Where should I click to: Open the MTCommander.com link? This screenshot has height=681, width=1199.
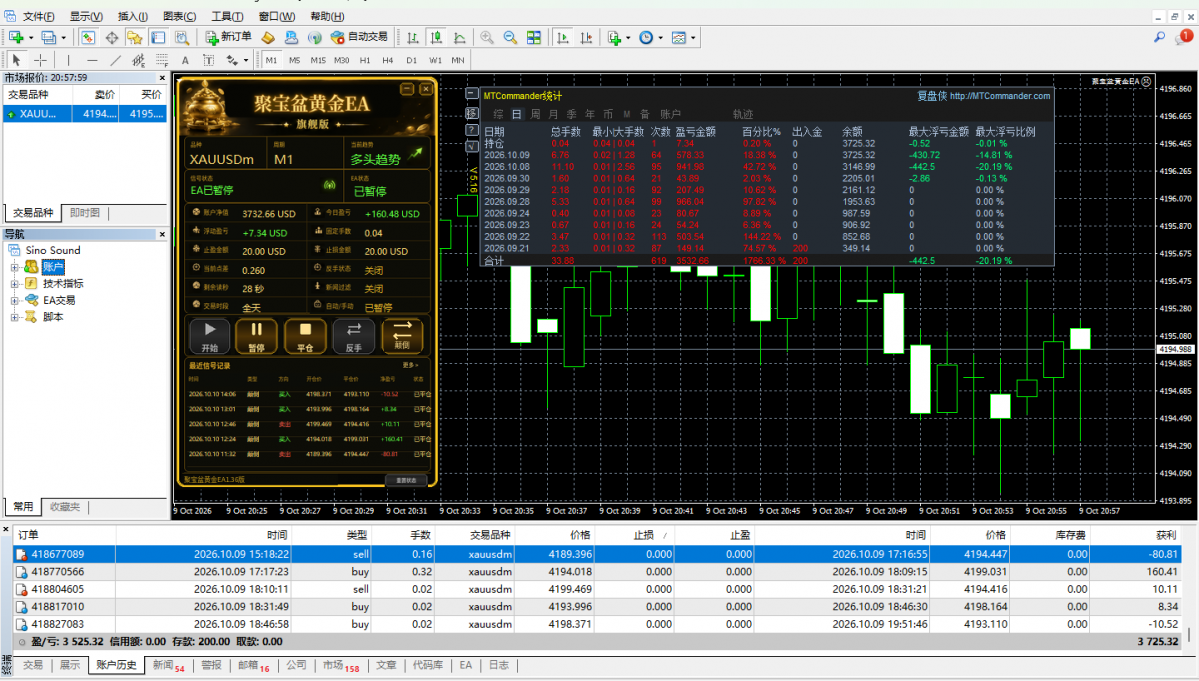coord(999,96)
